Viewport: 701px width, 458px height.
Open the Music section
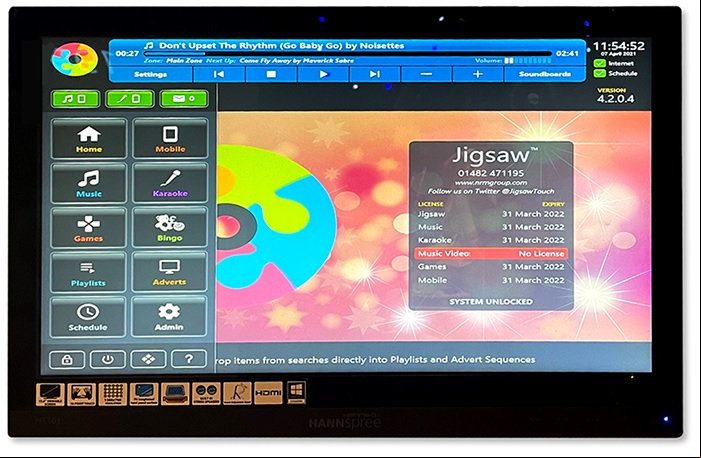coord(89,183)
